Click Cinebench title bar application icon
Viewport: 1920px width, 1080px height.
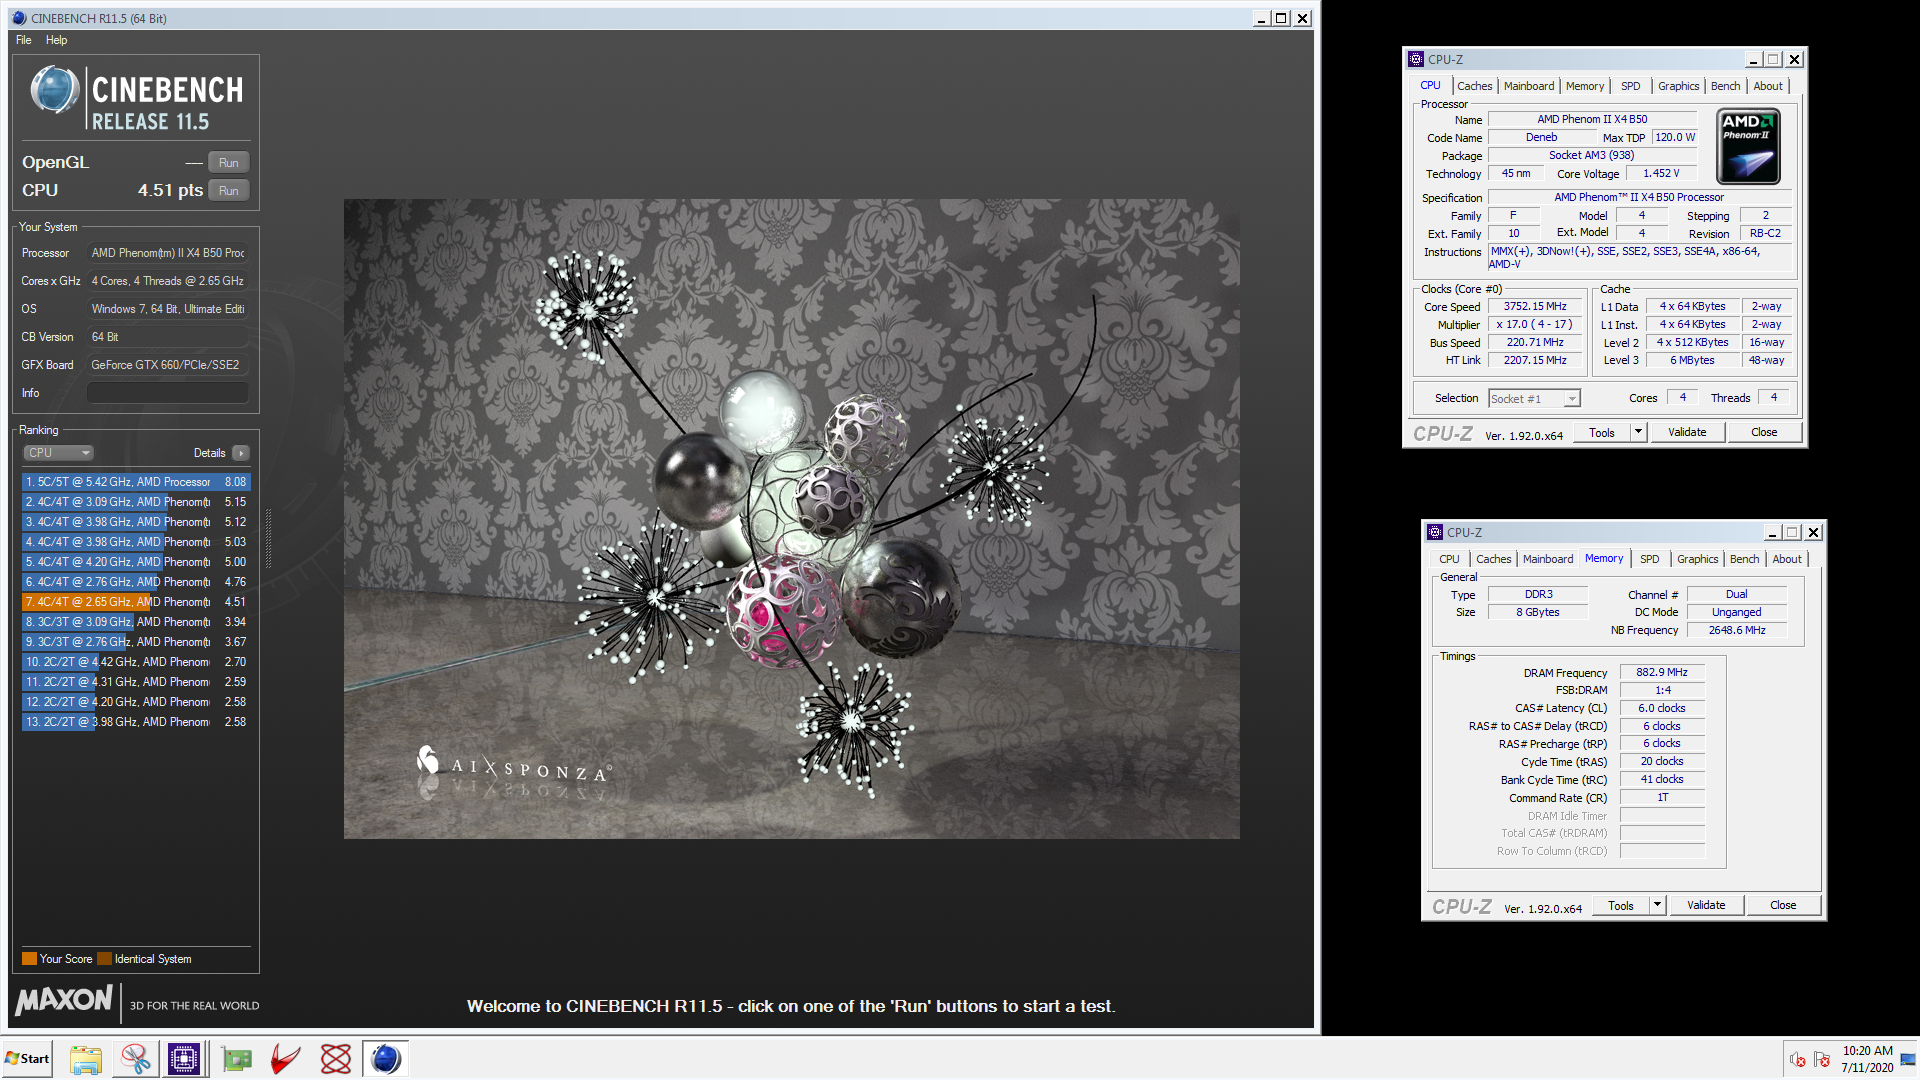[19, 18]
